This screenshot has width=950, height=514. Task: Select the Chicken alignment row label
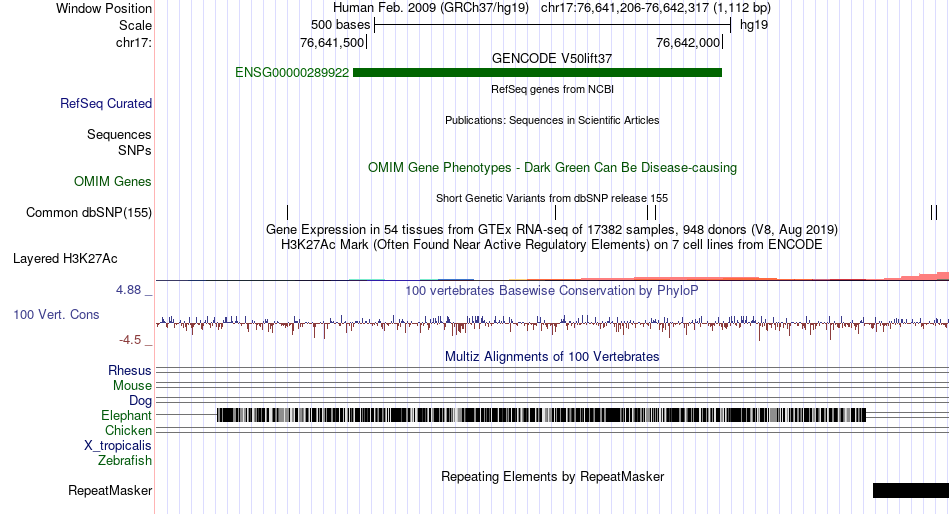128,430
